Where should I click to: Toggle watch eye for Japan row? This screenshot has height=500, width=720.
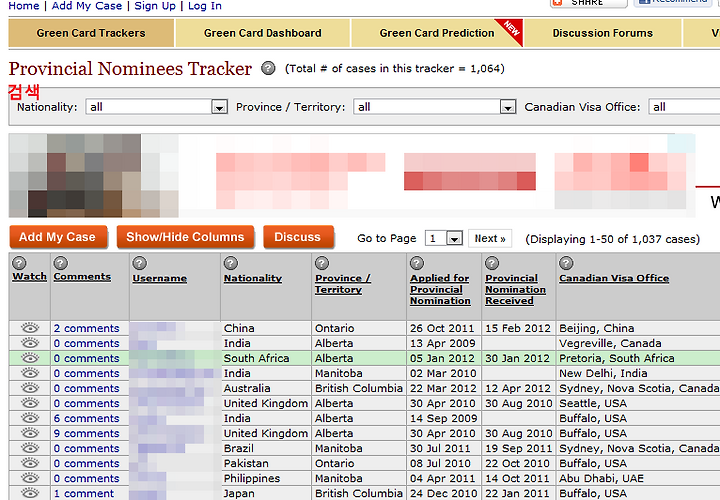pyautogui.click(x=30, y=493)
